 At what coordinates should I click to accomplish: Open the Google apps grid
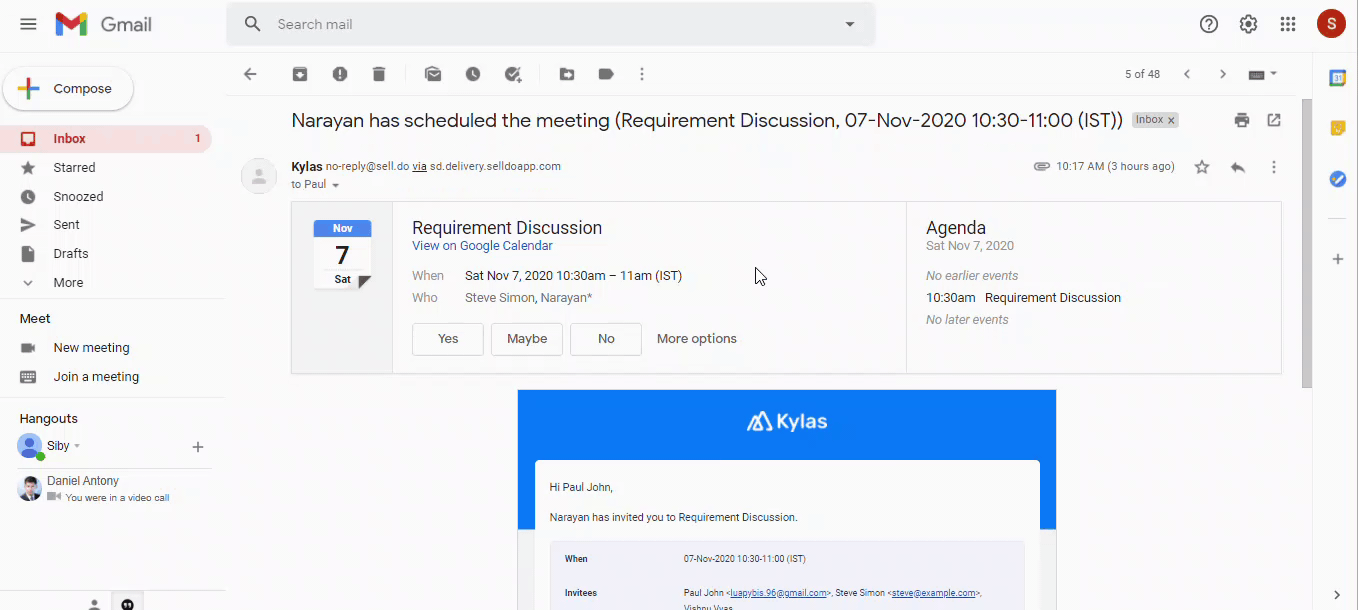[x=1288, y=24]
